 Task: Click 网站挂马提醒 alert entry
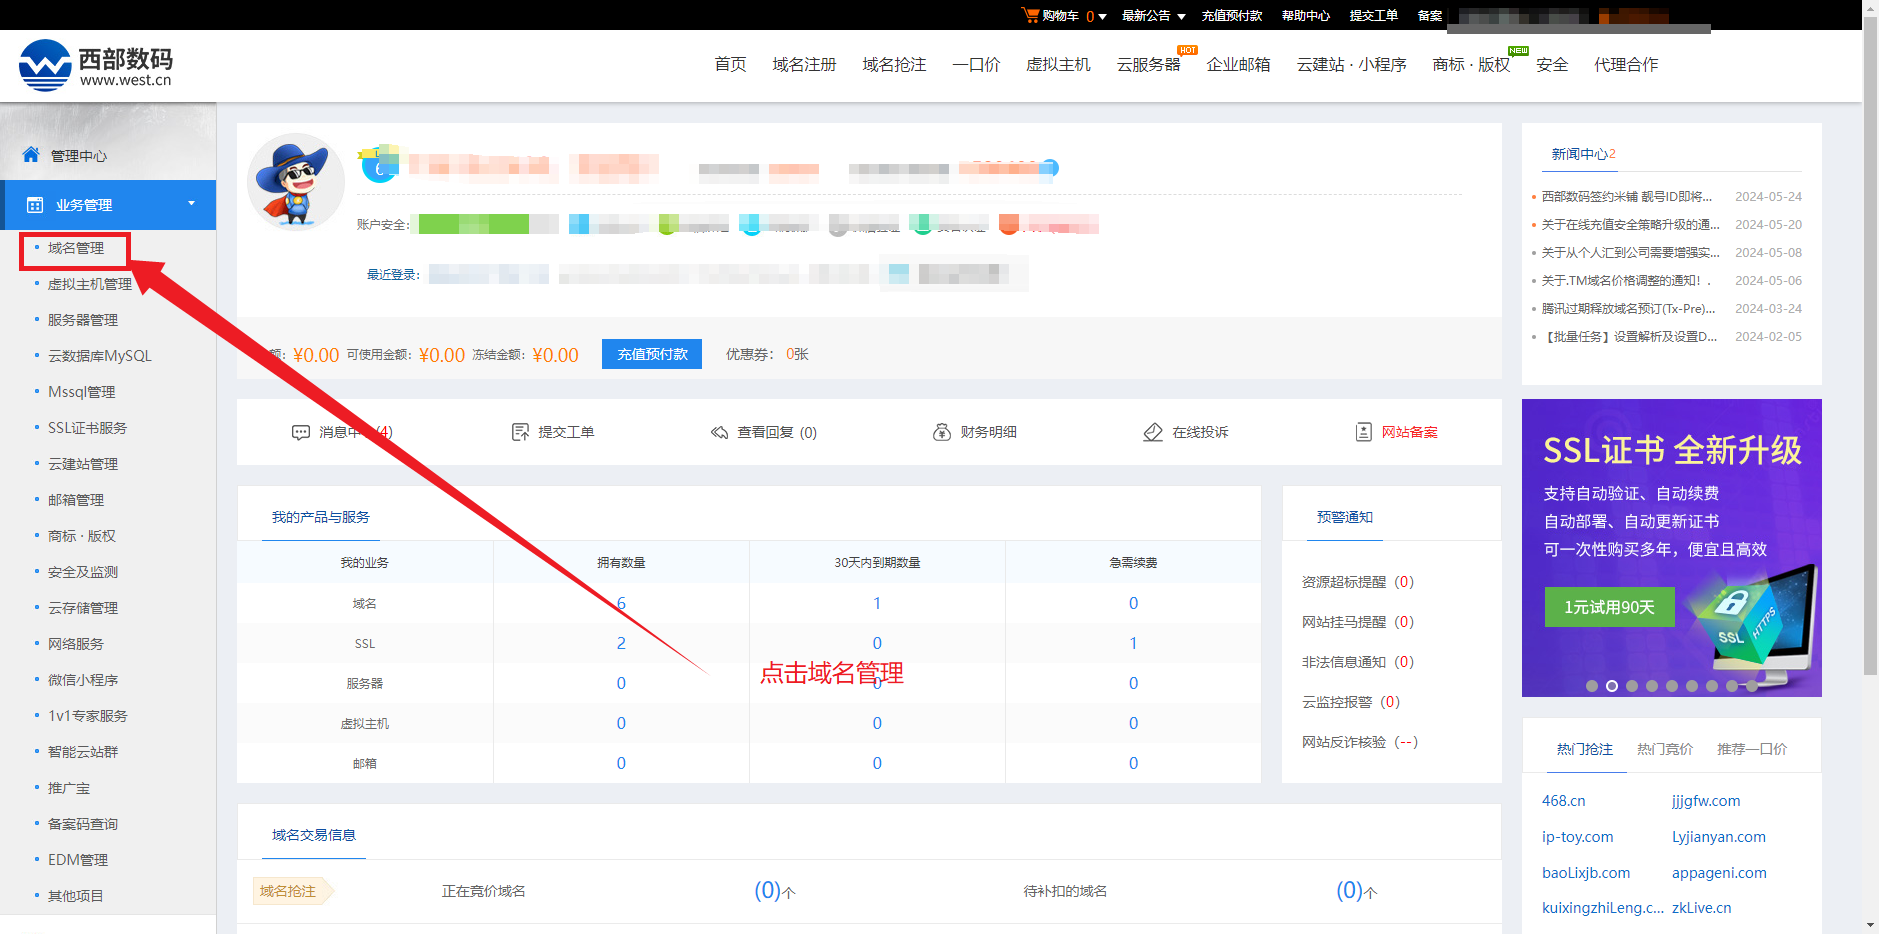pyautogui.click(x=1357, y=622)
